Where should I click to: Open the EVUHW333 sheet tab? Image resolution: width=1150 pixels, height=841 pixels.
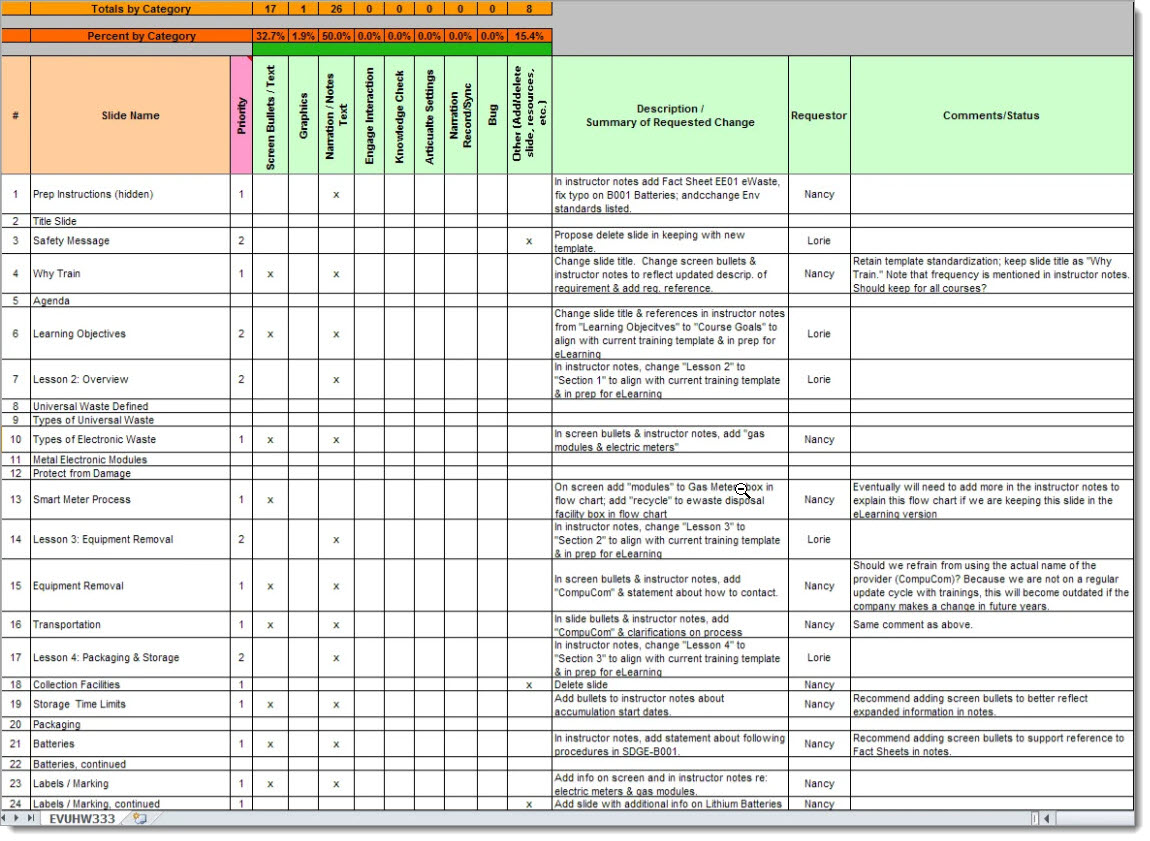coord(82,819)
